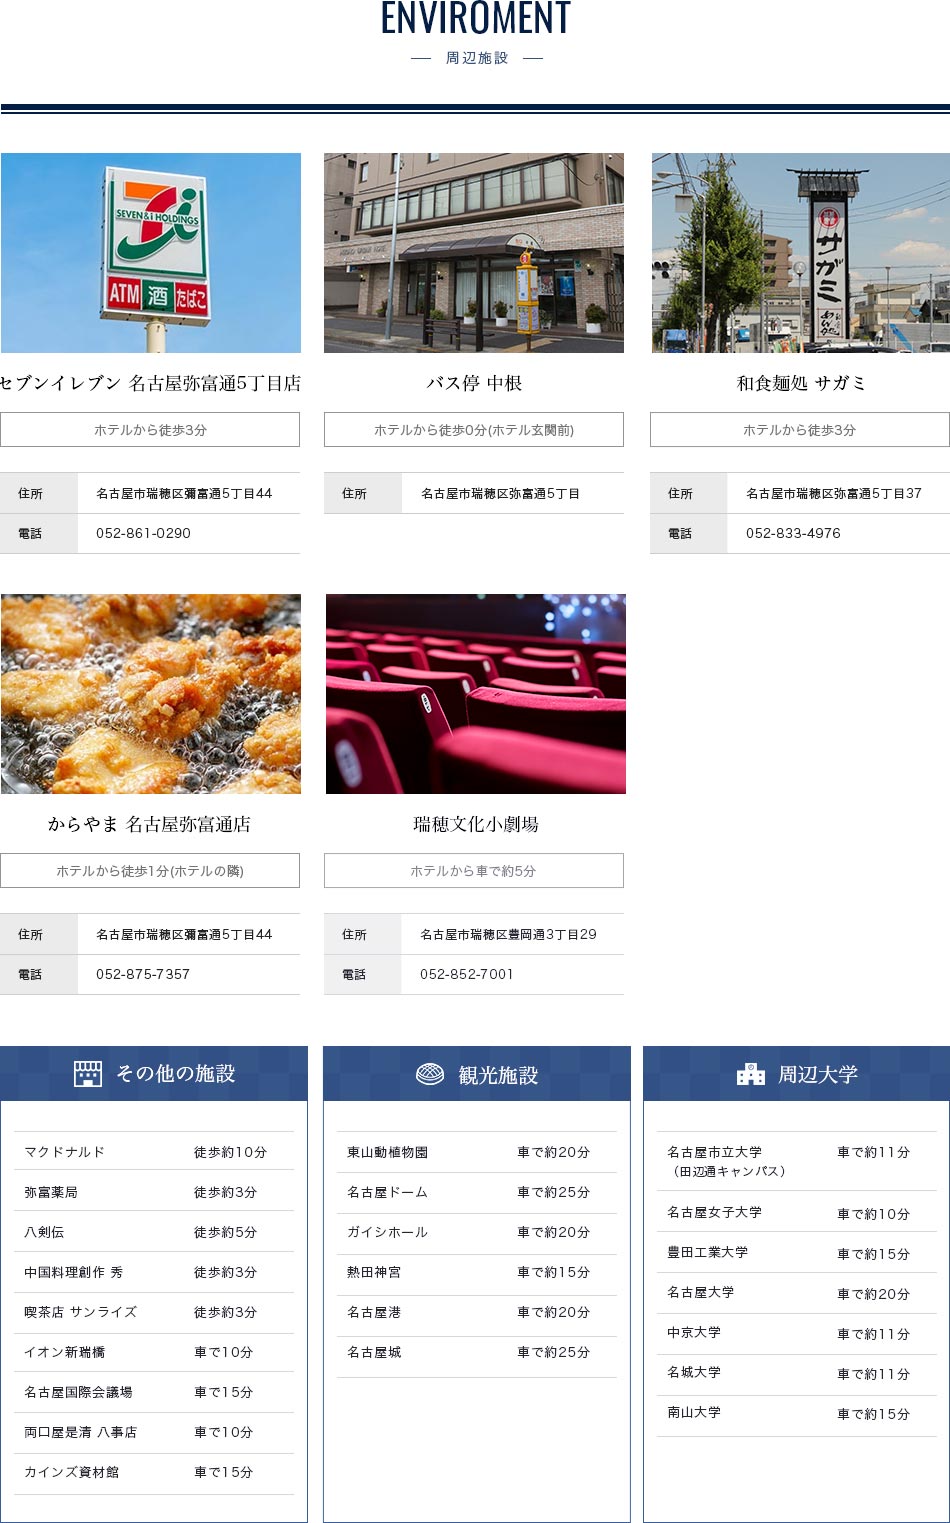Screen dimensions: 950x1523
Task: Click the address of バス停 中根
Action: point(500,493)
